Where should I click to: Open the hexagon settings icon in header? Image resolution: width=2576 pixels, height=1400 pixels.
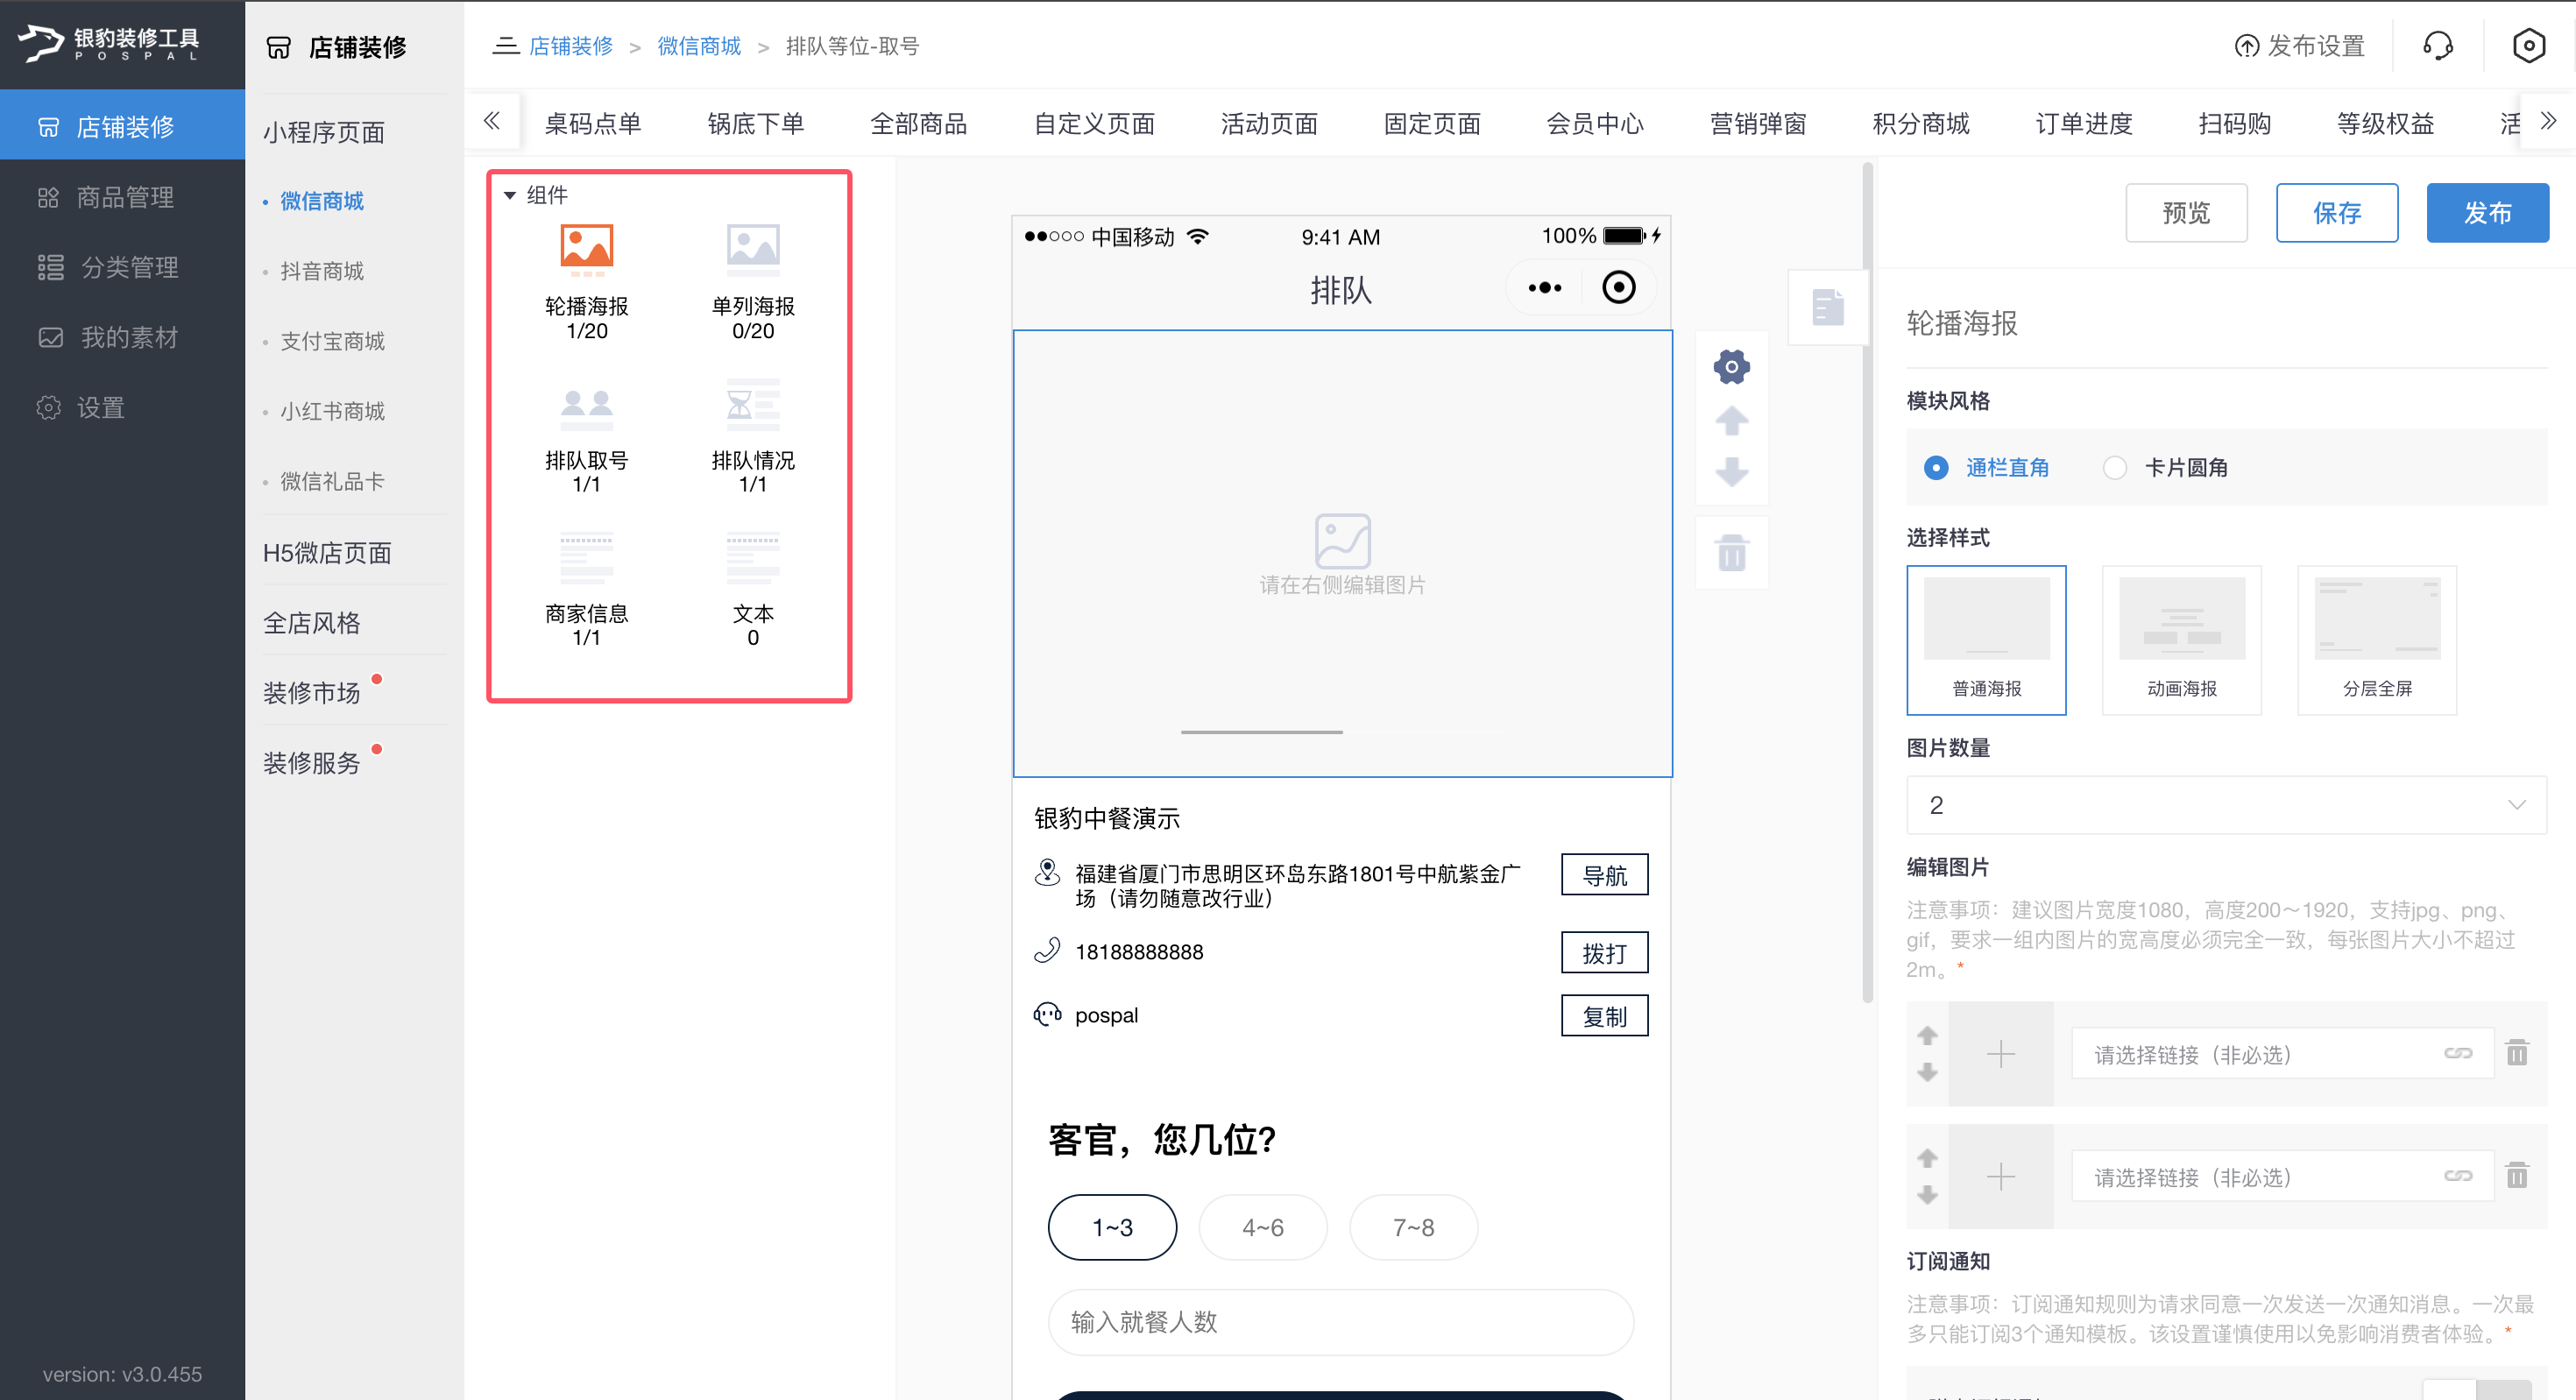pos(2527,46)
